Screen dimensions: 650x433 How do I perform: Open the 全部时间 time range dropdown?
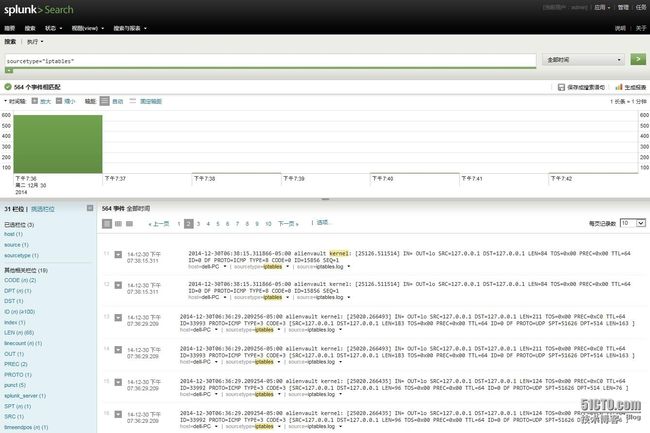tap(584, 60)
